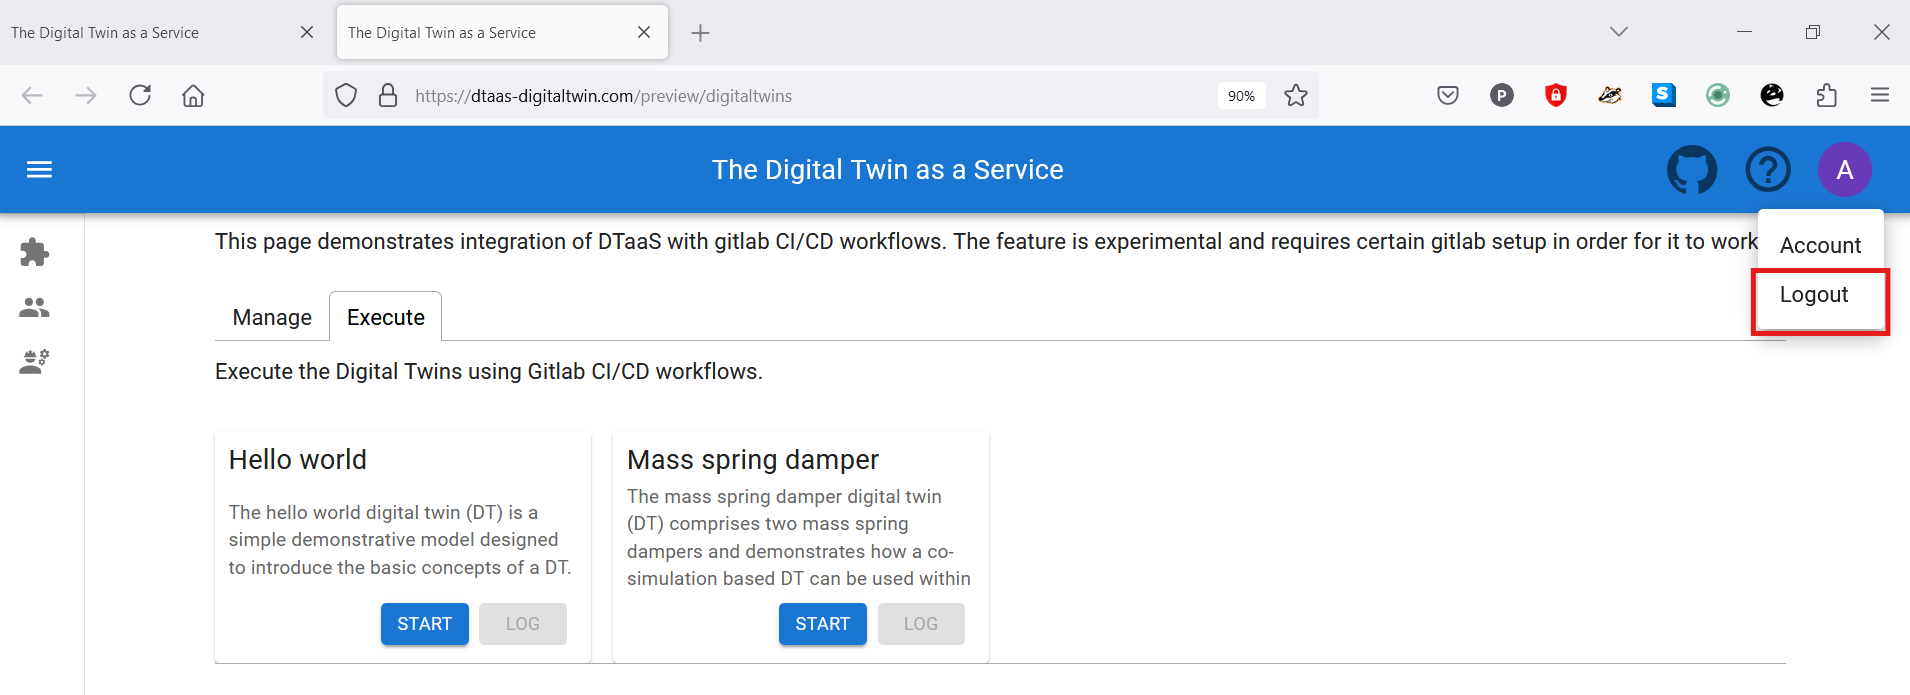
Task: Open Library via puzzle piece sidebar icon
Action: (35, 252)
